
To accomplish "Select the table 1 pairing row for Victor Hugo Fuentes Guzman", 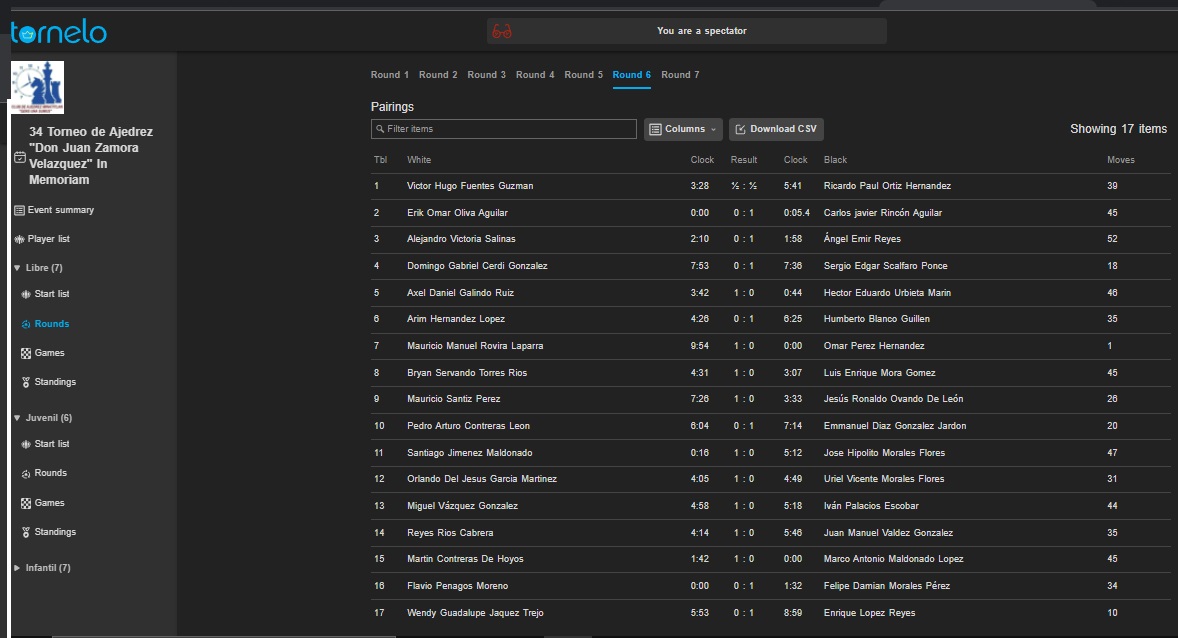I will (470, 186).
